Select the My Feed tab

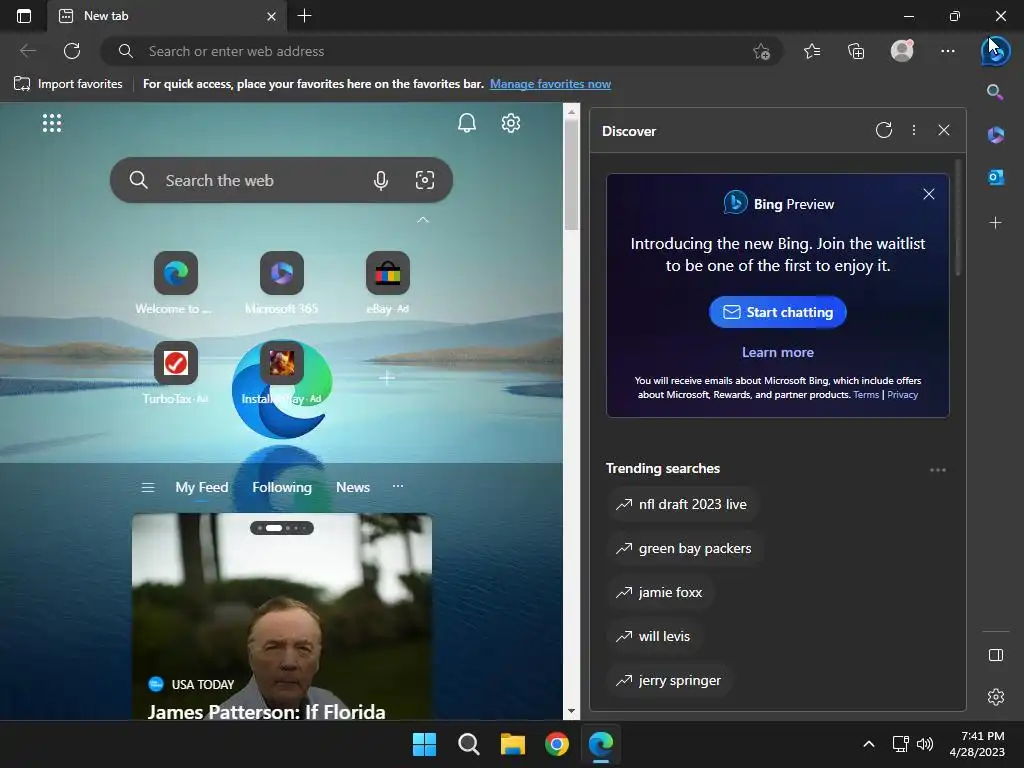[x=202, y=487]
